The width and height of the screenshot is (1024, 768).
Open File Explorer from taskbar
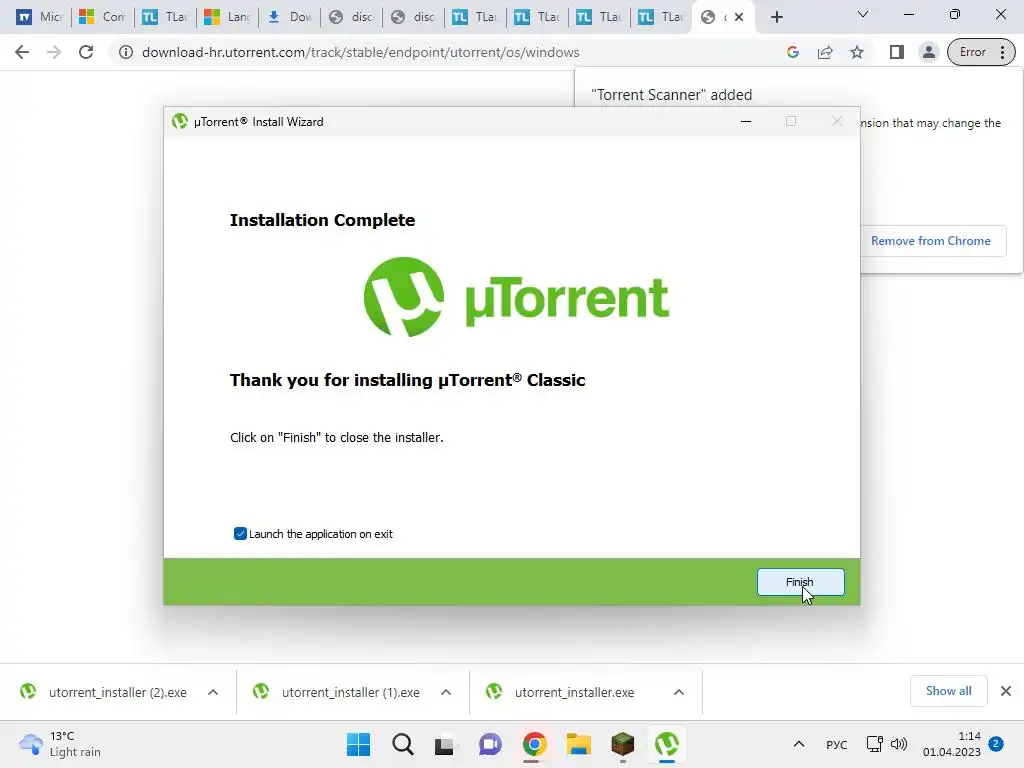click(x=579, y=744)
